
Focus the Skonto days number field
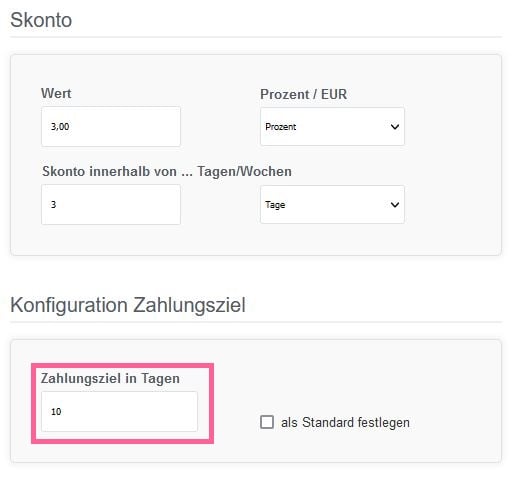coord(111,204)
